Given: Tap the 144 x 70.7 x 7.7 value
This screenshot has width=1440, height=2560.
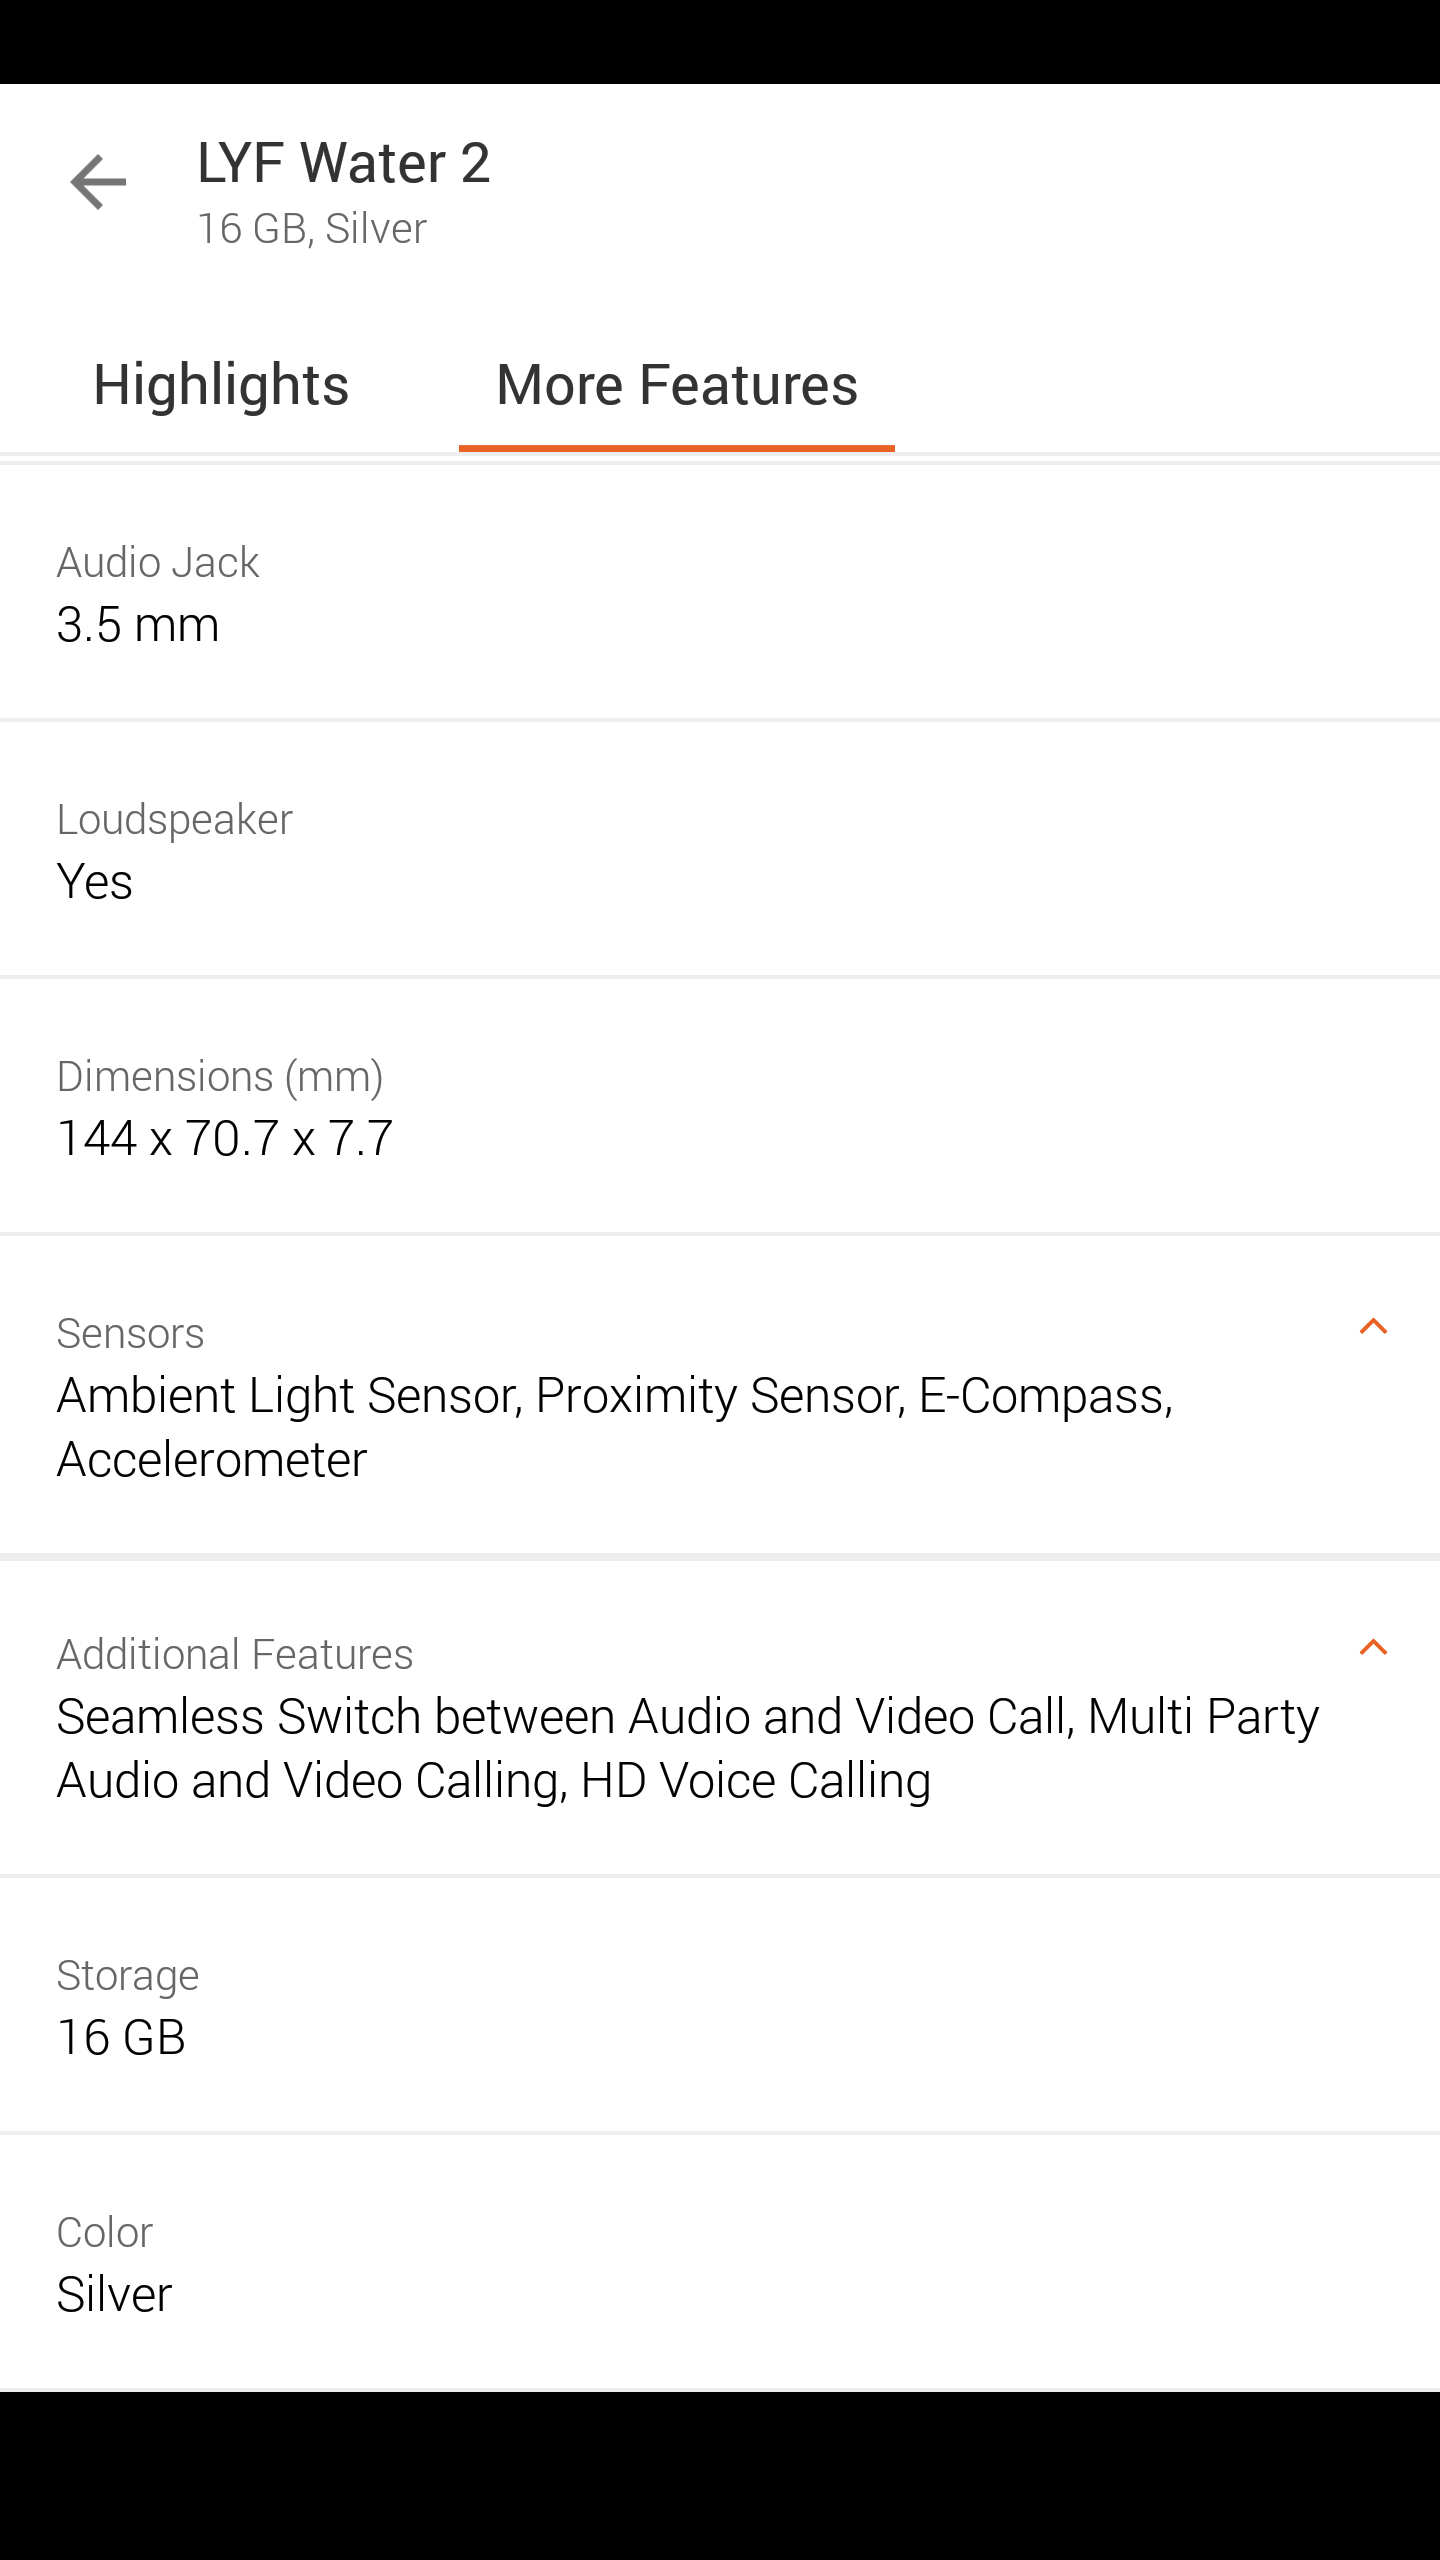Looking at the screenshot, I should coord(225,1139).
